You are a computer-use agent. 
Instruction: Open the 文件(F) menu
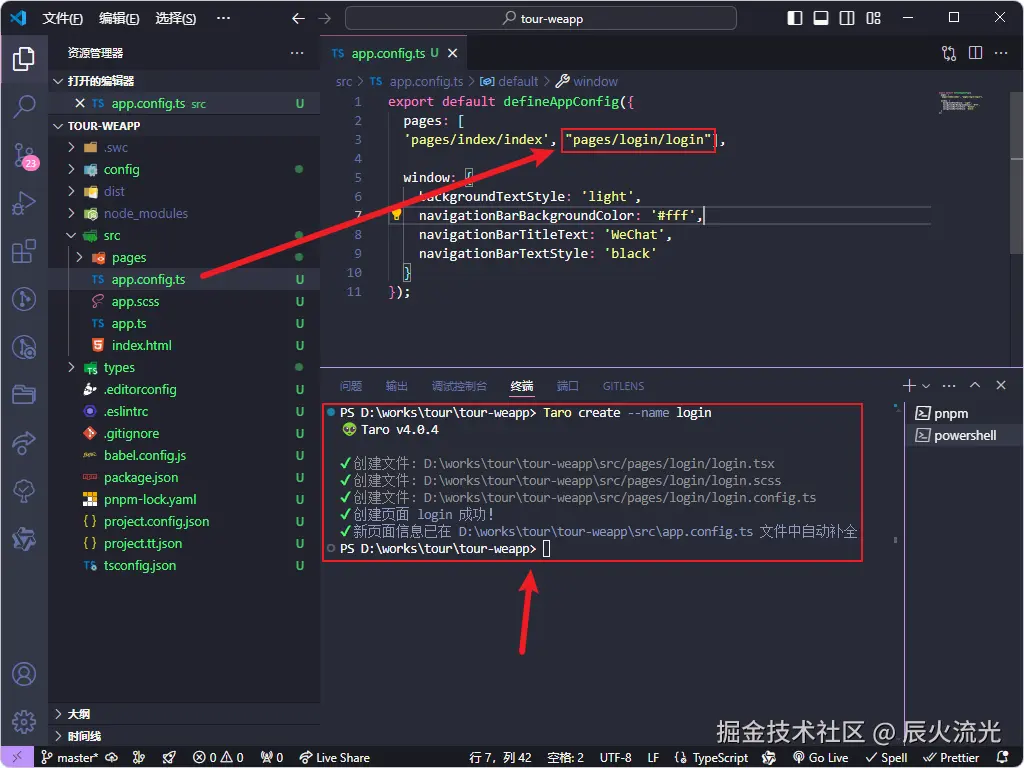coord(63,18)
